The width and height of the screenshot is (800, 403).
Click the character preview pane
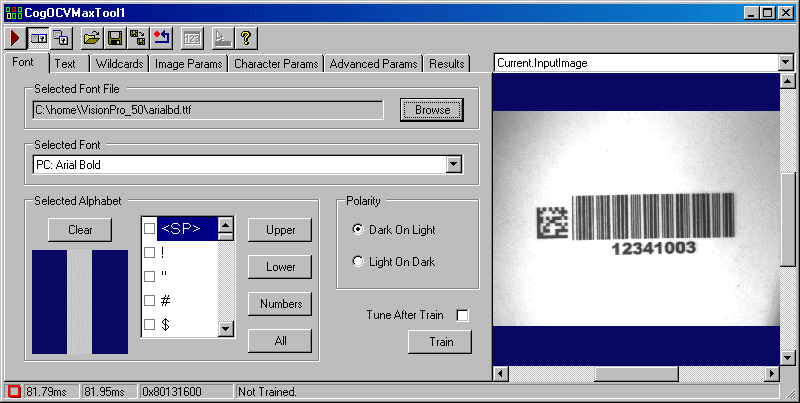tap(80, 301)
